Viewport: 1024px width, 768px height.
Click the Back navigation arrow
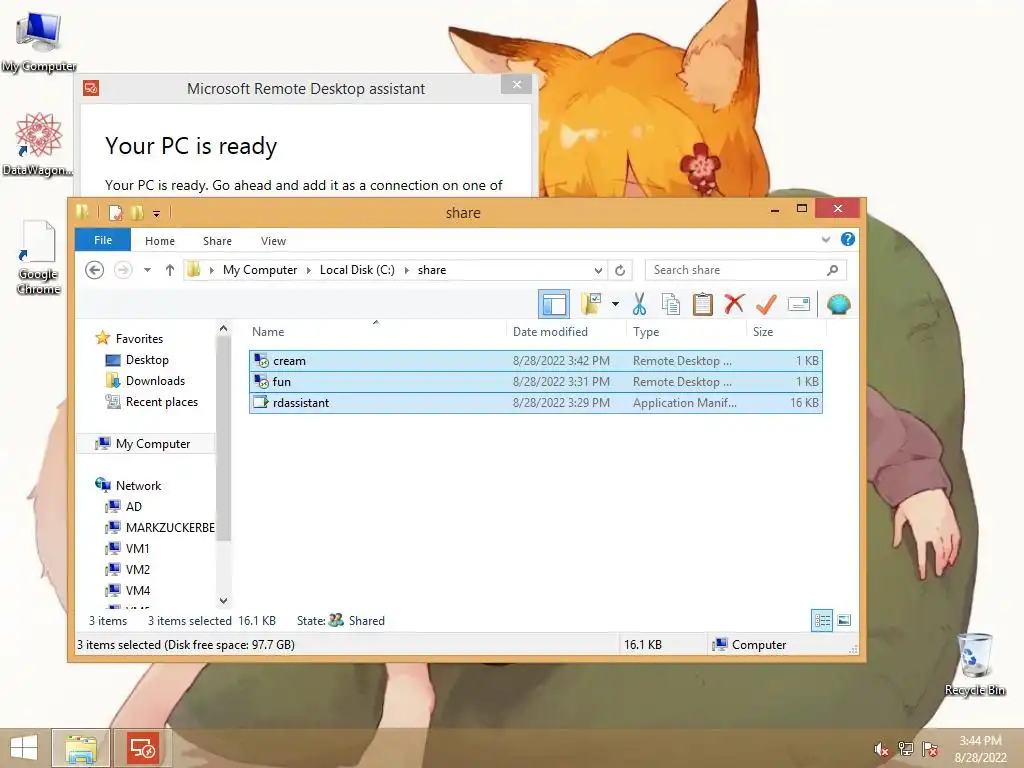tap(95, 270)
